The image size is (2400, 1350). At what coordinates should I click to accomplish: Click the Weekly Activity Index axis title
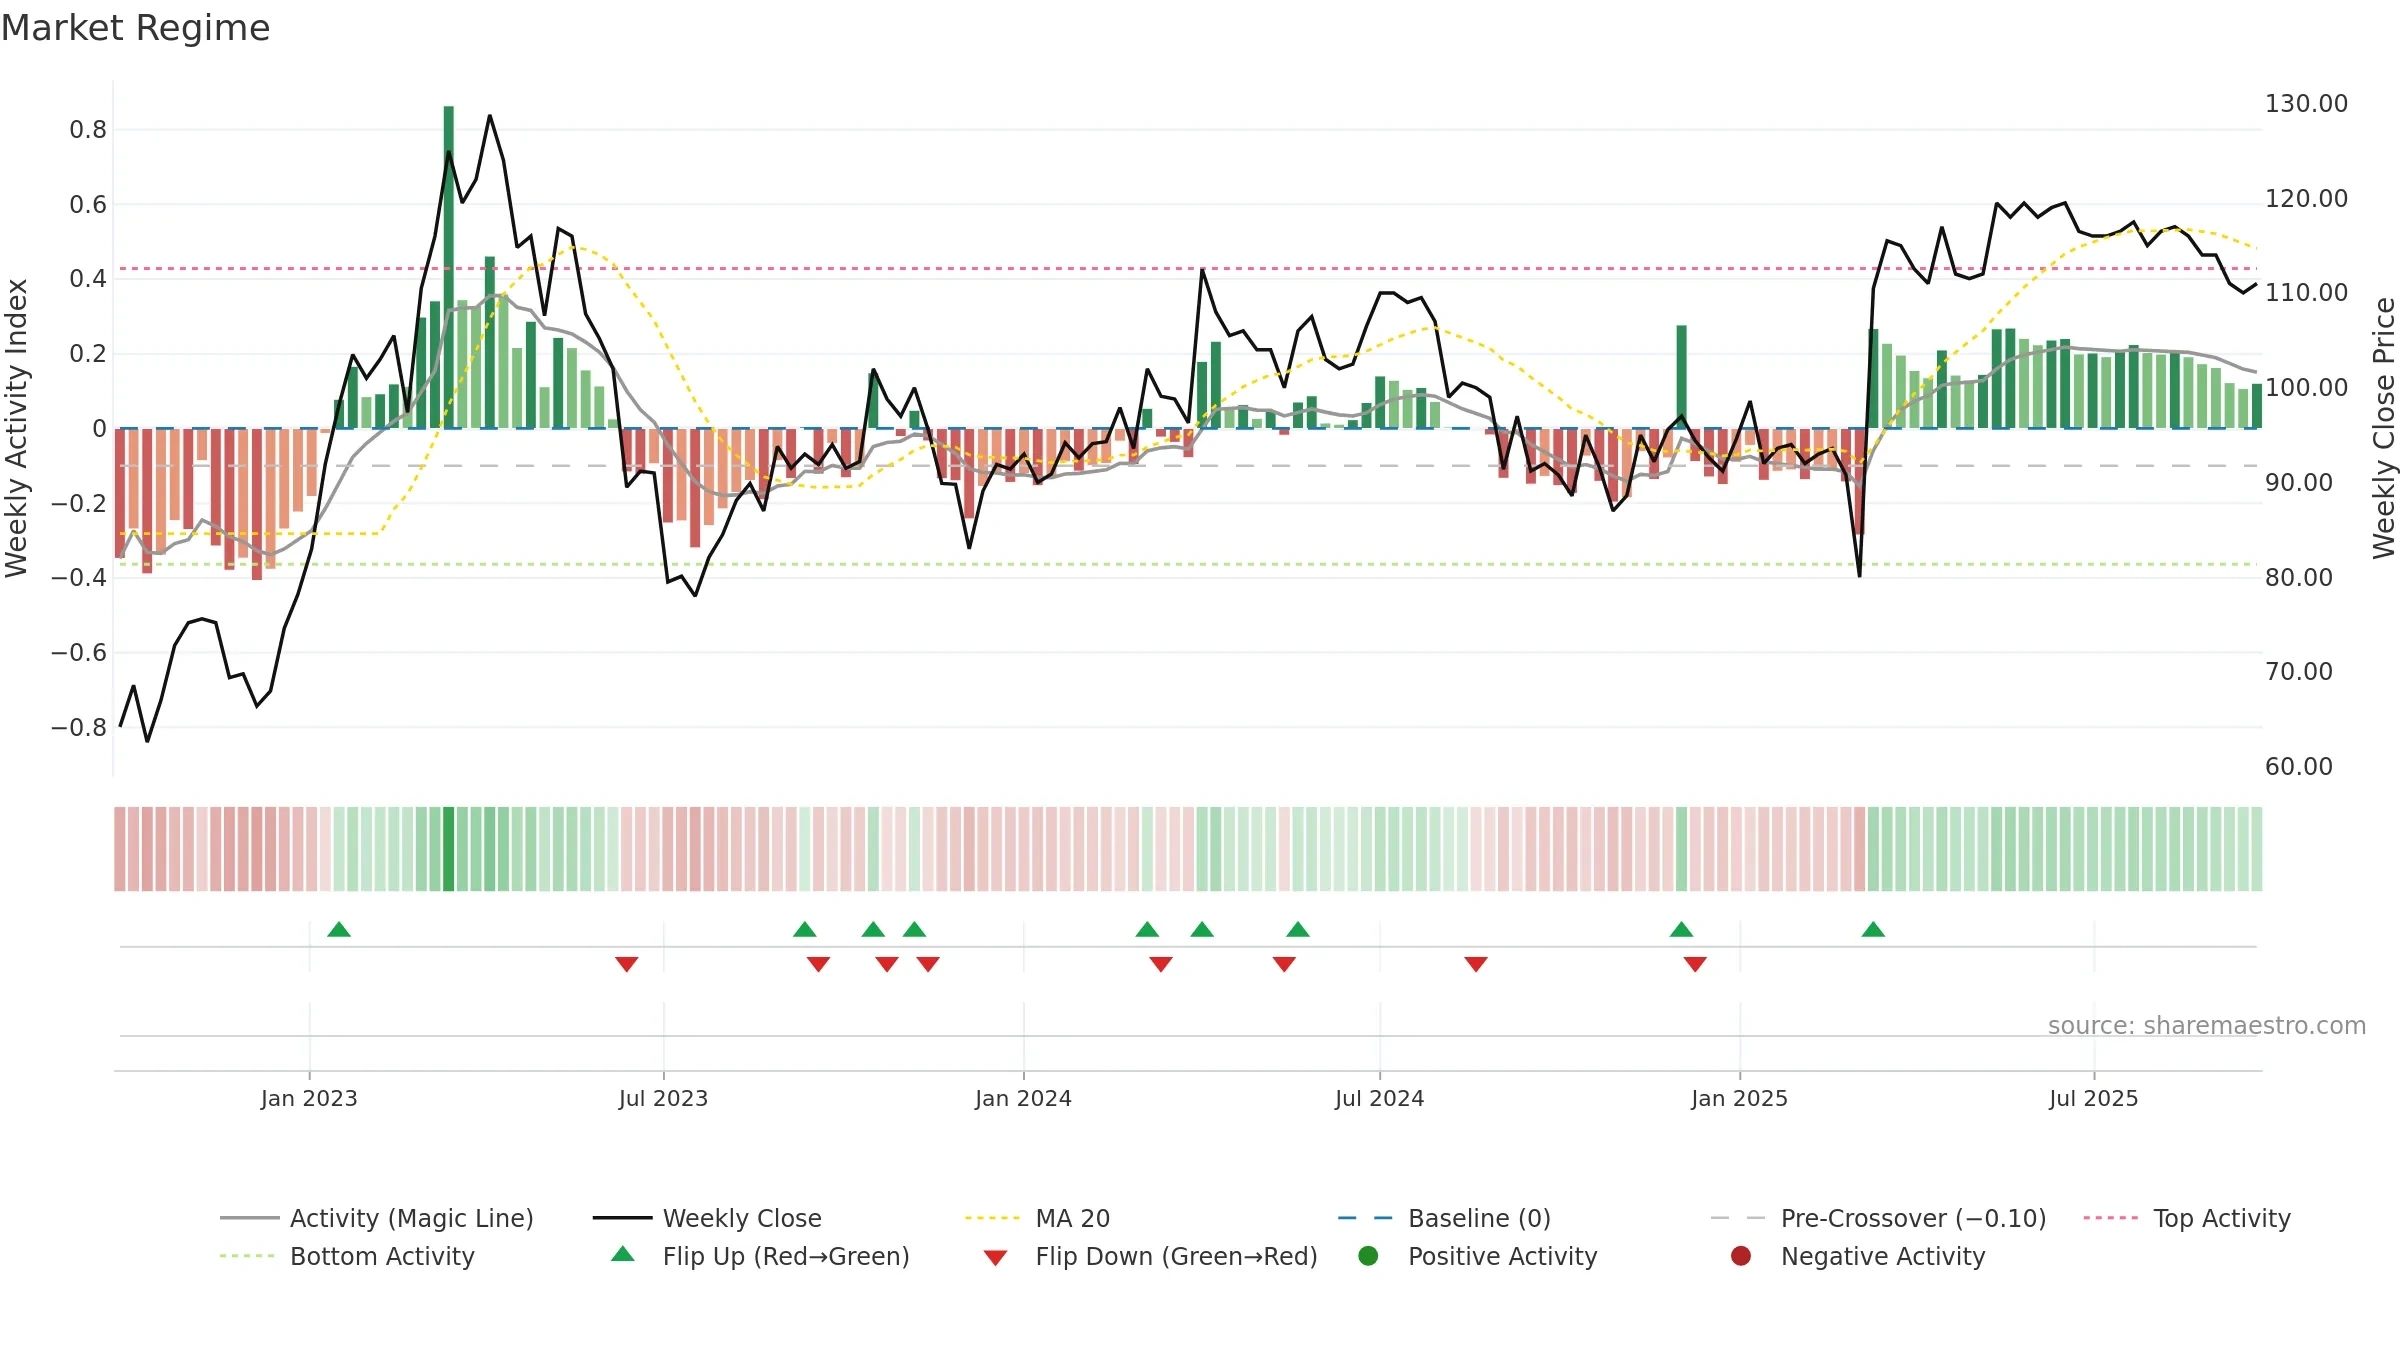(x=17, y=428)
